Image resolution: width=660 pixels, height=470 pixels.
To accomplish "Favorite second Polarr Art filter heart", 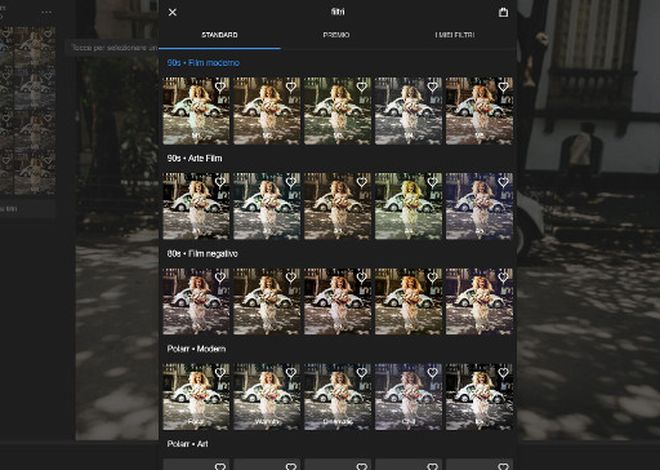I will (x=291, y=466).
